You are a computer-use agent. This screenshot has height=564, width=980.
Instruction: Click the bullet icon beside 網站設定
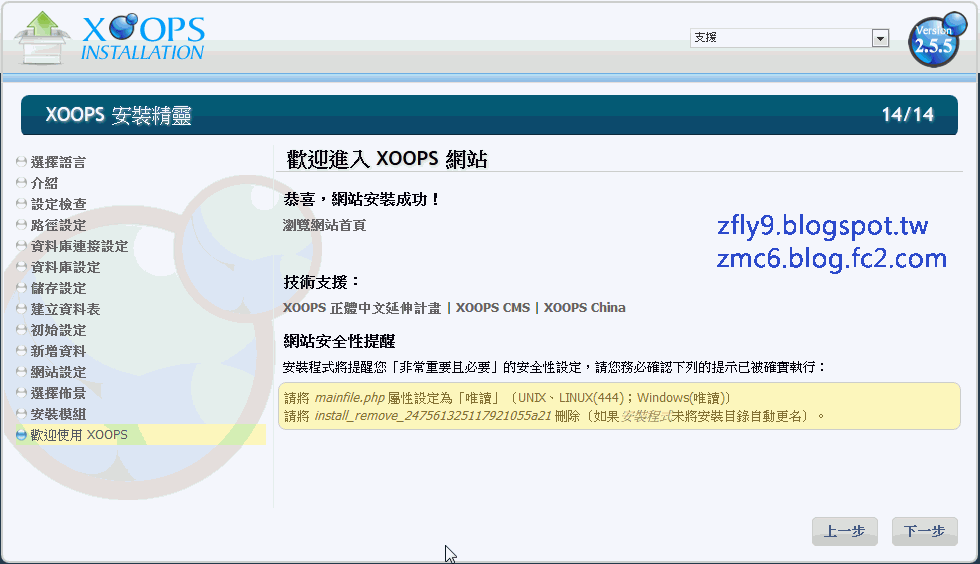pos(21,371)
